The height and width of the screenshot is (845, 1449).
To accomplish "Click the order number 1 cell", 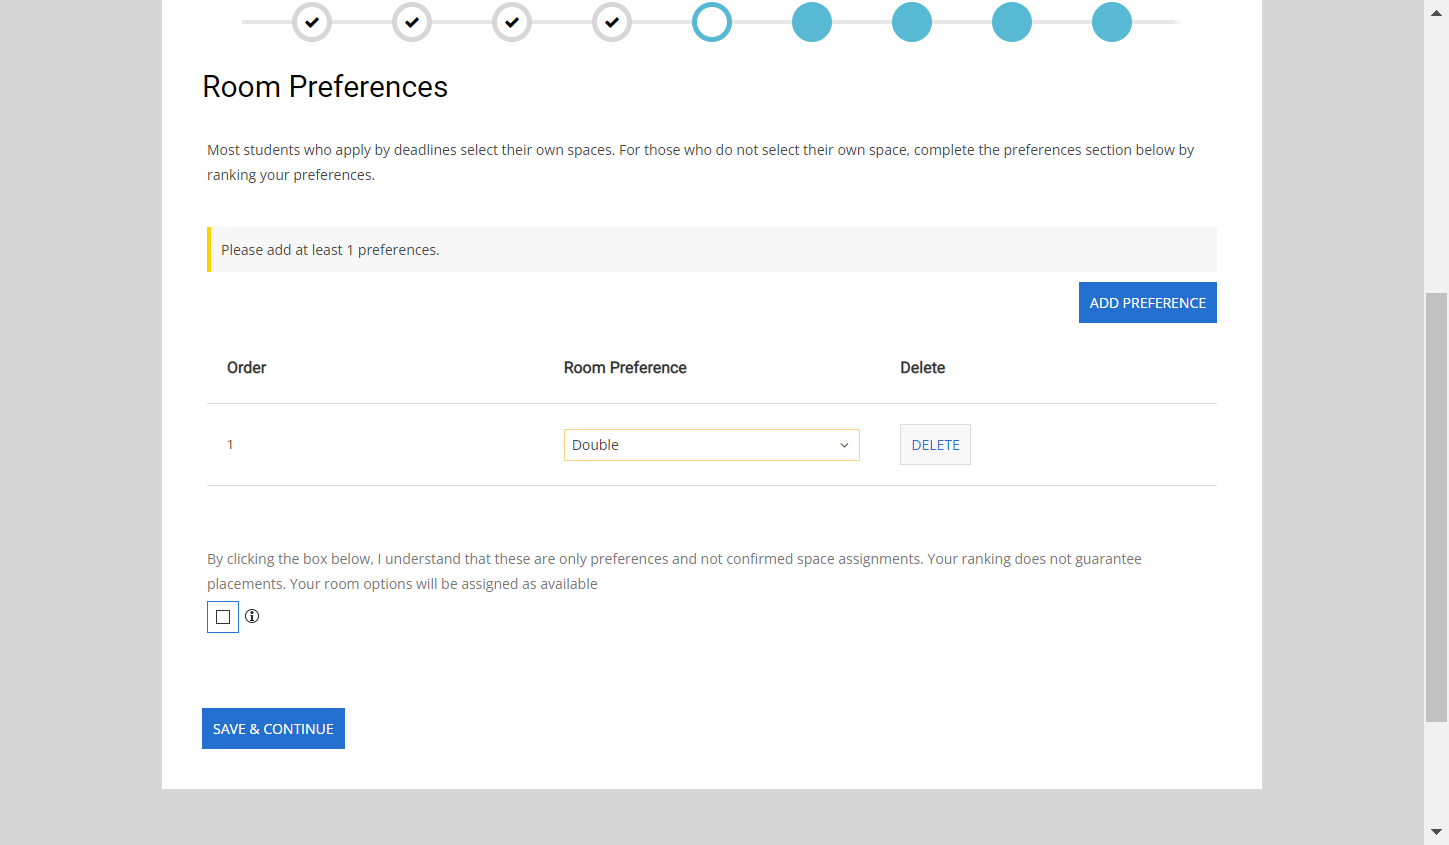I will (230, 445).
